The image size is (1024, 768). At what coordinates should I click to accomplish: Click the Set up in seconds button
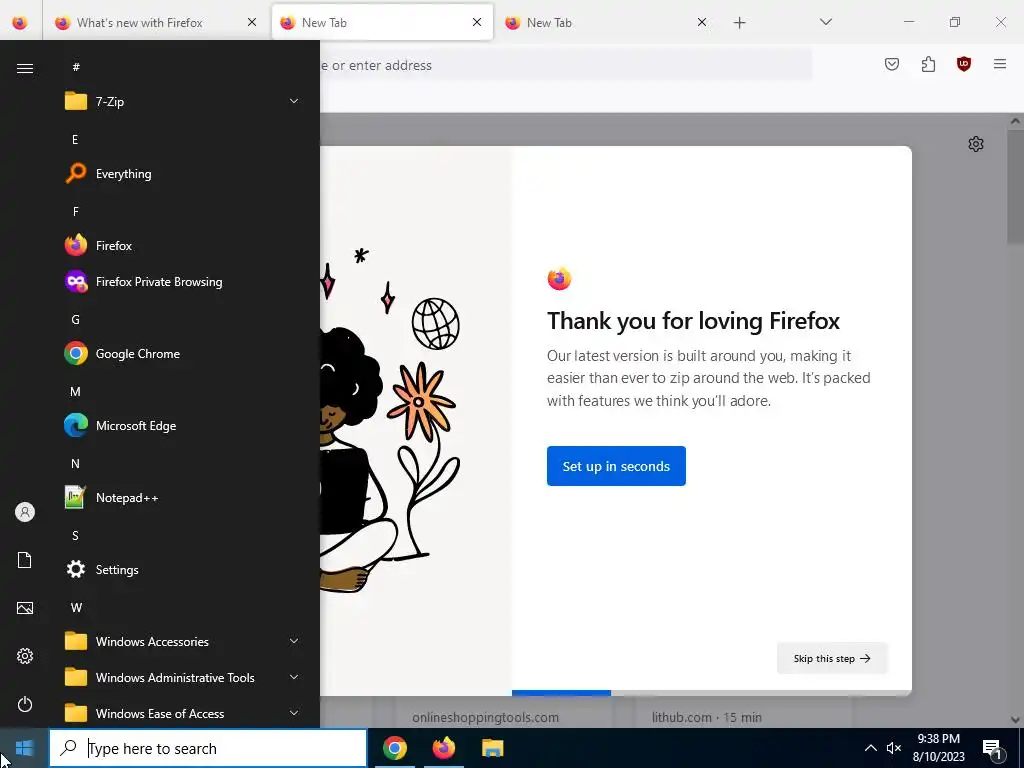(616, 466)
